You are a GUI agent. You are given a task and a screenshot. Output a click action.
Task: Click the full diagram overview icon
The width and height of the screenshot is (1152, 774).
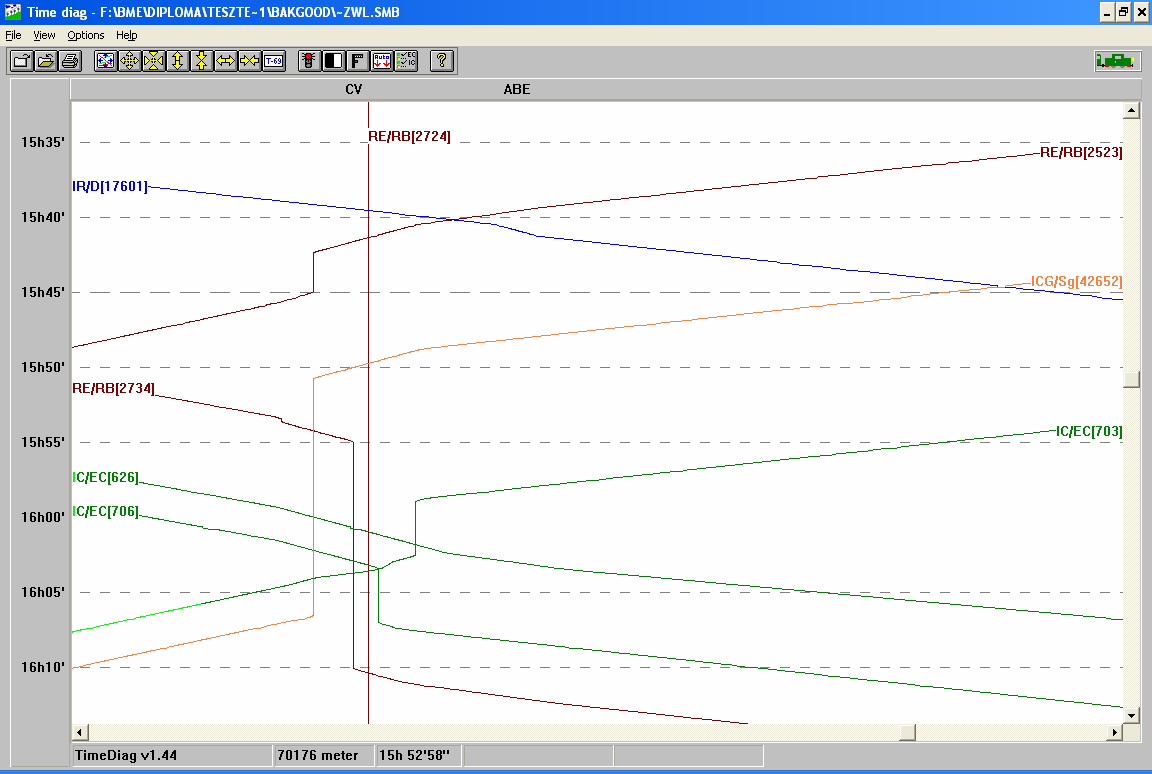[x=106, y=61]
